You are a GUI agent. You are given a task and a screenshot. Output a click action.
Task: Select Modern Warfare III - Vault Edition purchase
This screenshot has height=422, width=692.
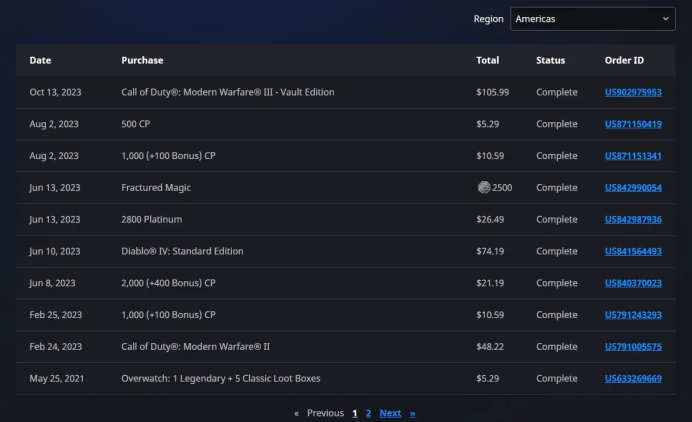coord(228,92)
